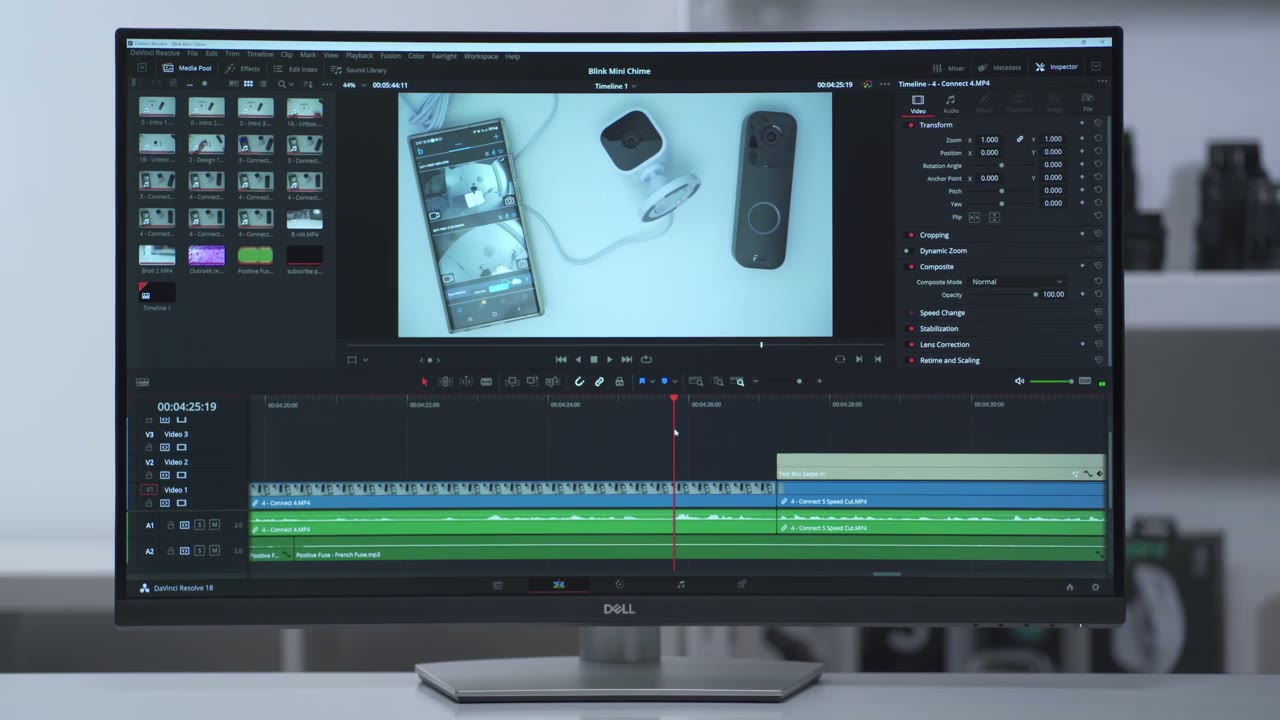Expand the Retime and Scaling section
The image size is (1280, 720).
pos(949,360)
